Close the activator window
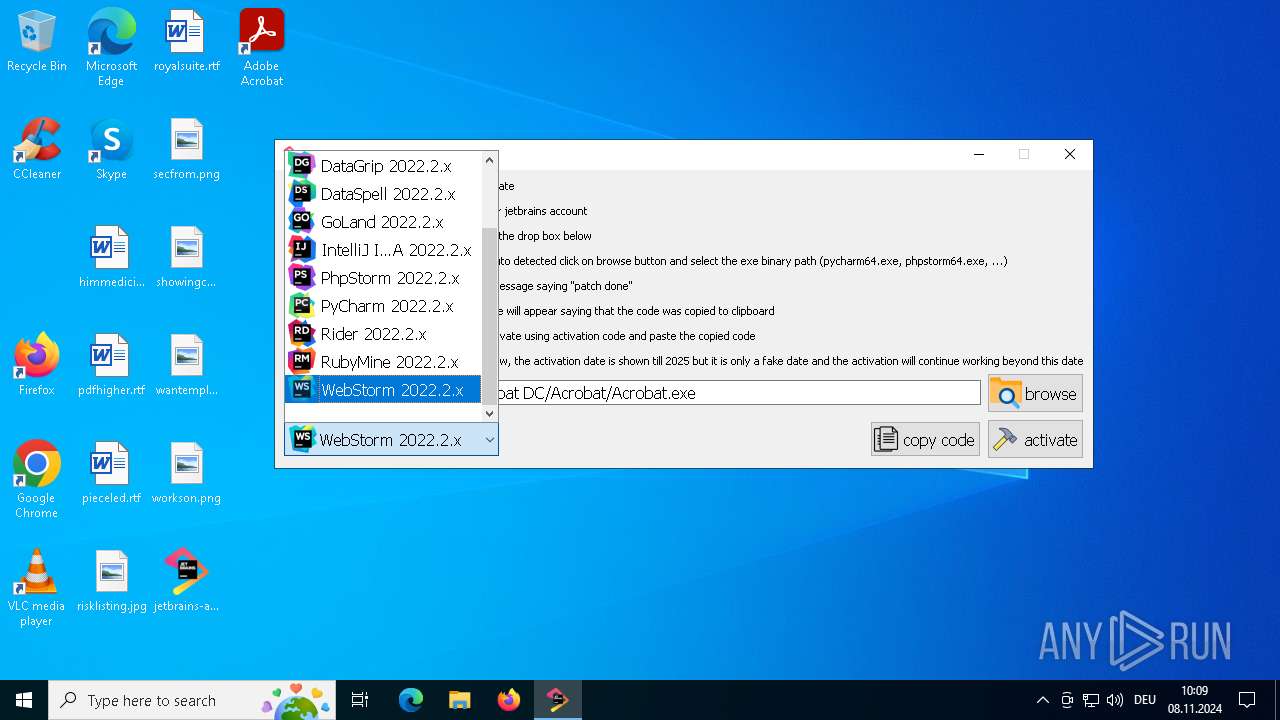The width and height of the screenshot is (1280, 720). point(1069,155)
